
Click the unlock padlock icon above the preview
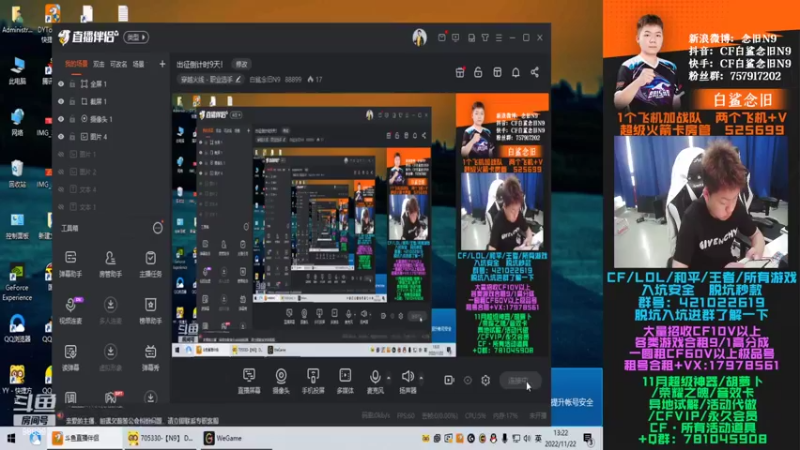pyautogui.click(x=478, y=72)
